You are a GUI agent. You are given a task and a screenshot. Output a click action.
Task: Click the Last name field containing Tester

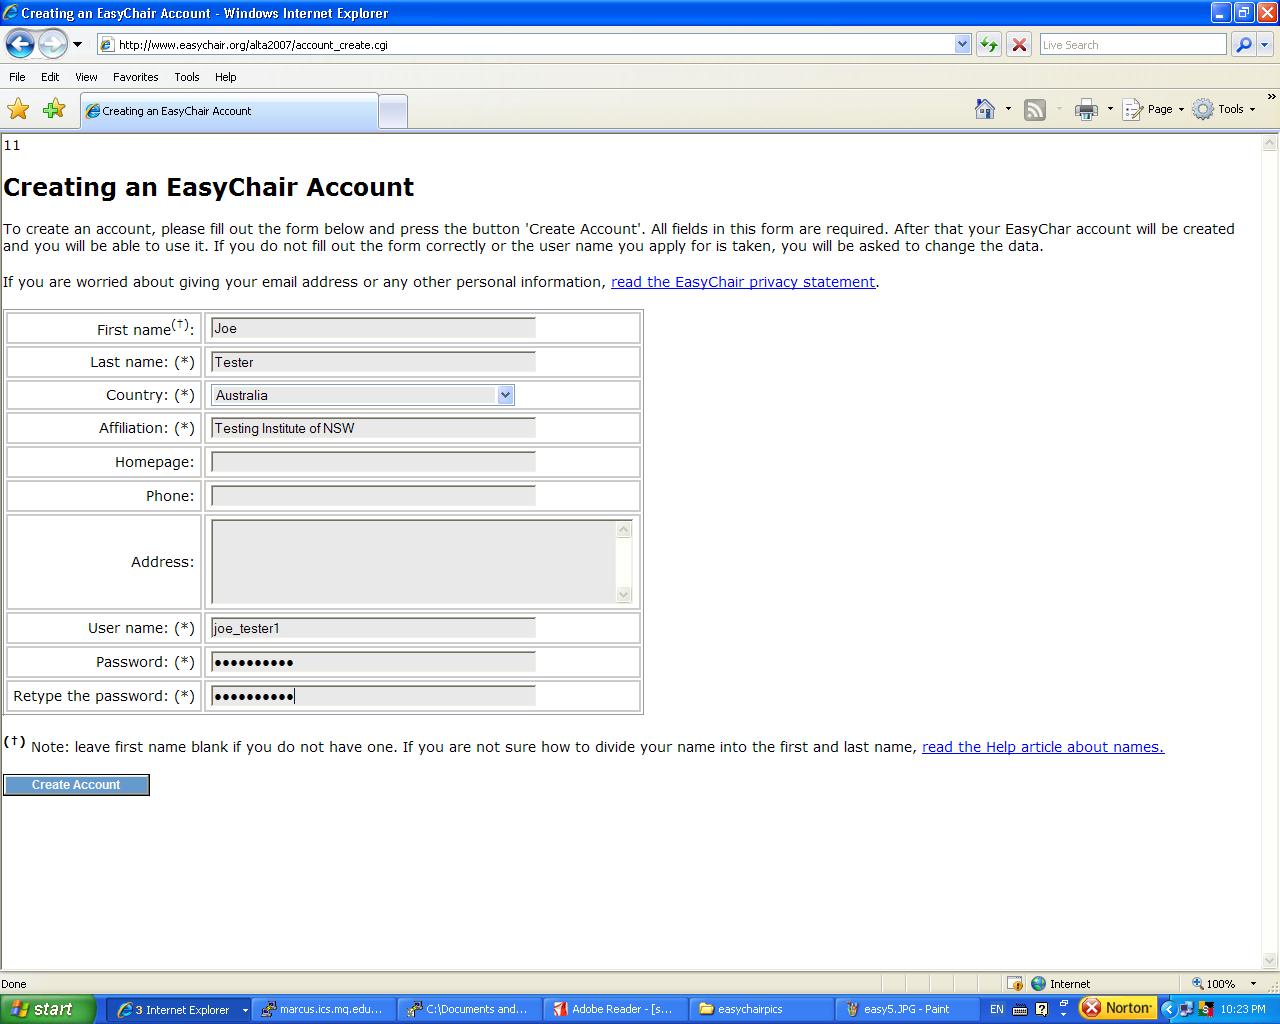coord(373,362)
